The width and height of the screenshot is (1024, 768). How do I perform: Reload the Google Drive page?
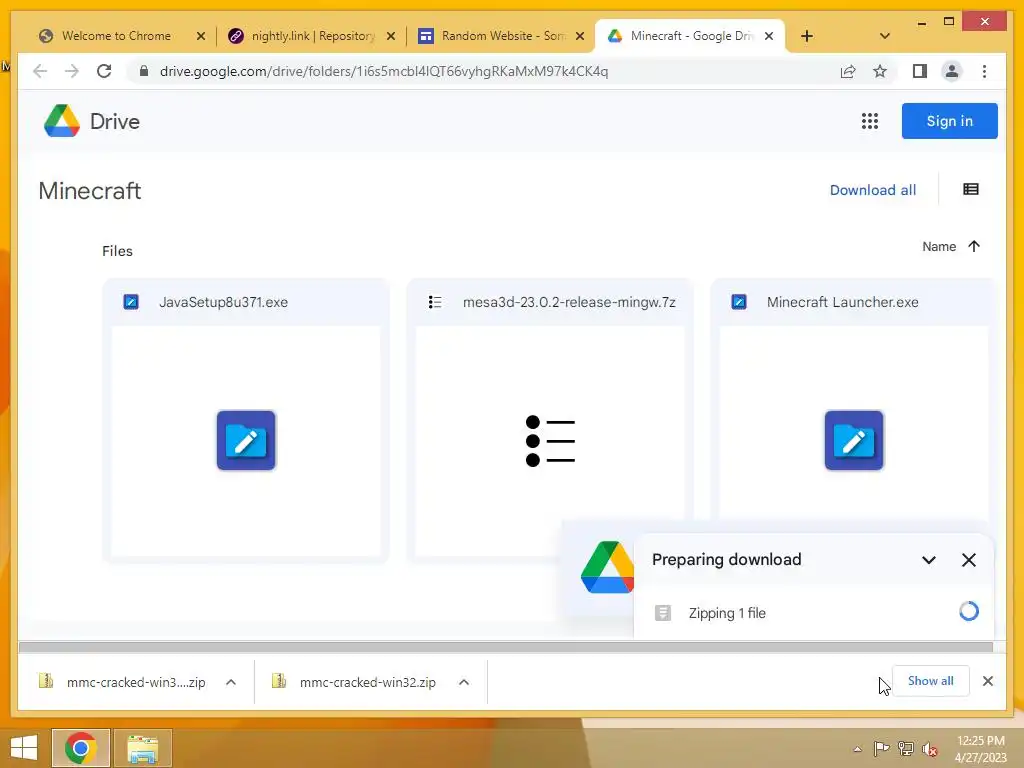coord(104,71)
